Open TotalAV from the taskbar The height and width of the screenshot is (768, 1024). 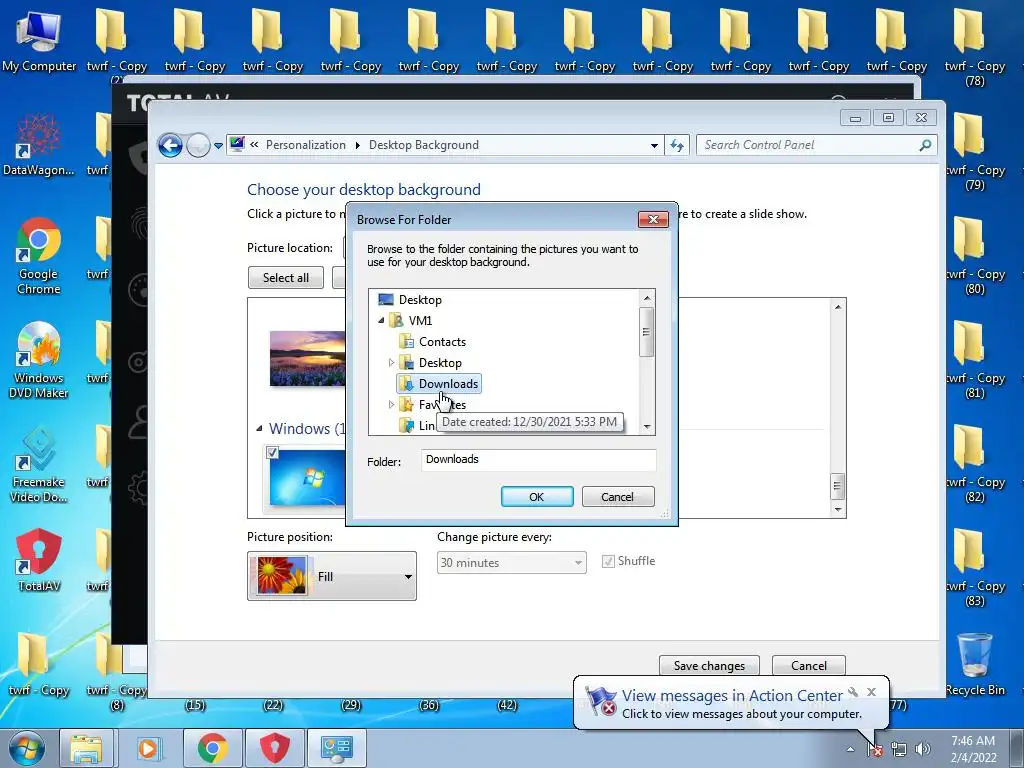(275, 748)
